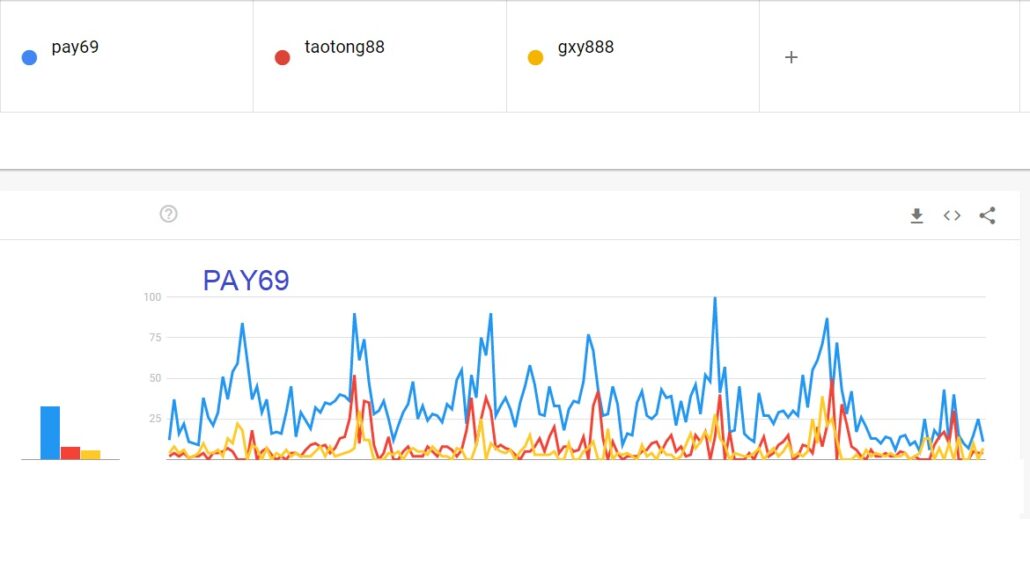The height and width of the screenshot is (570, 1030).
Task: Click the 100 y-axis label
Action: tap(152, 297)
